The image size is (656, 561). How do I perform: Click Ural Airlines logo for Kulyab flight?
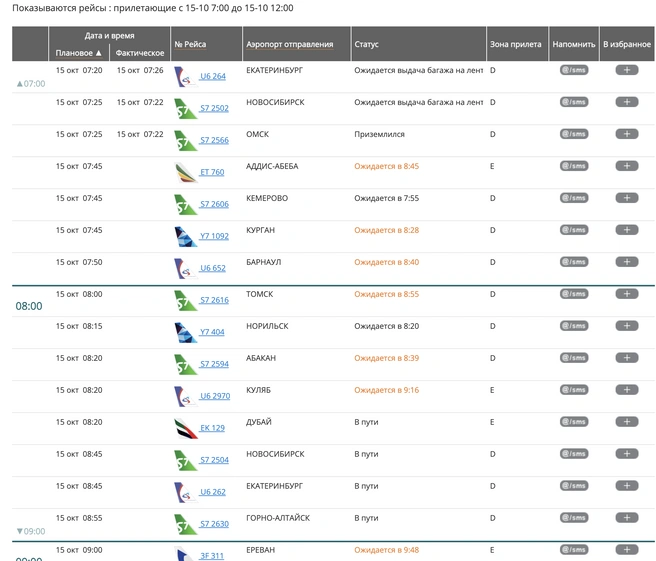click(185, 397)
